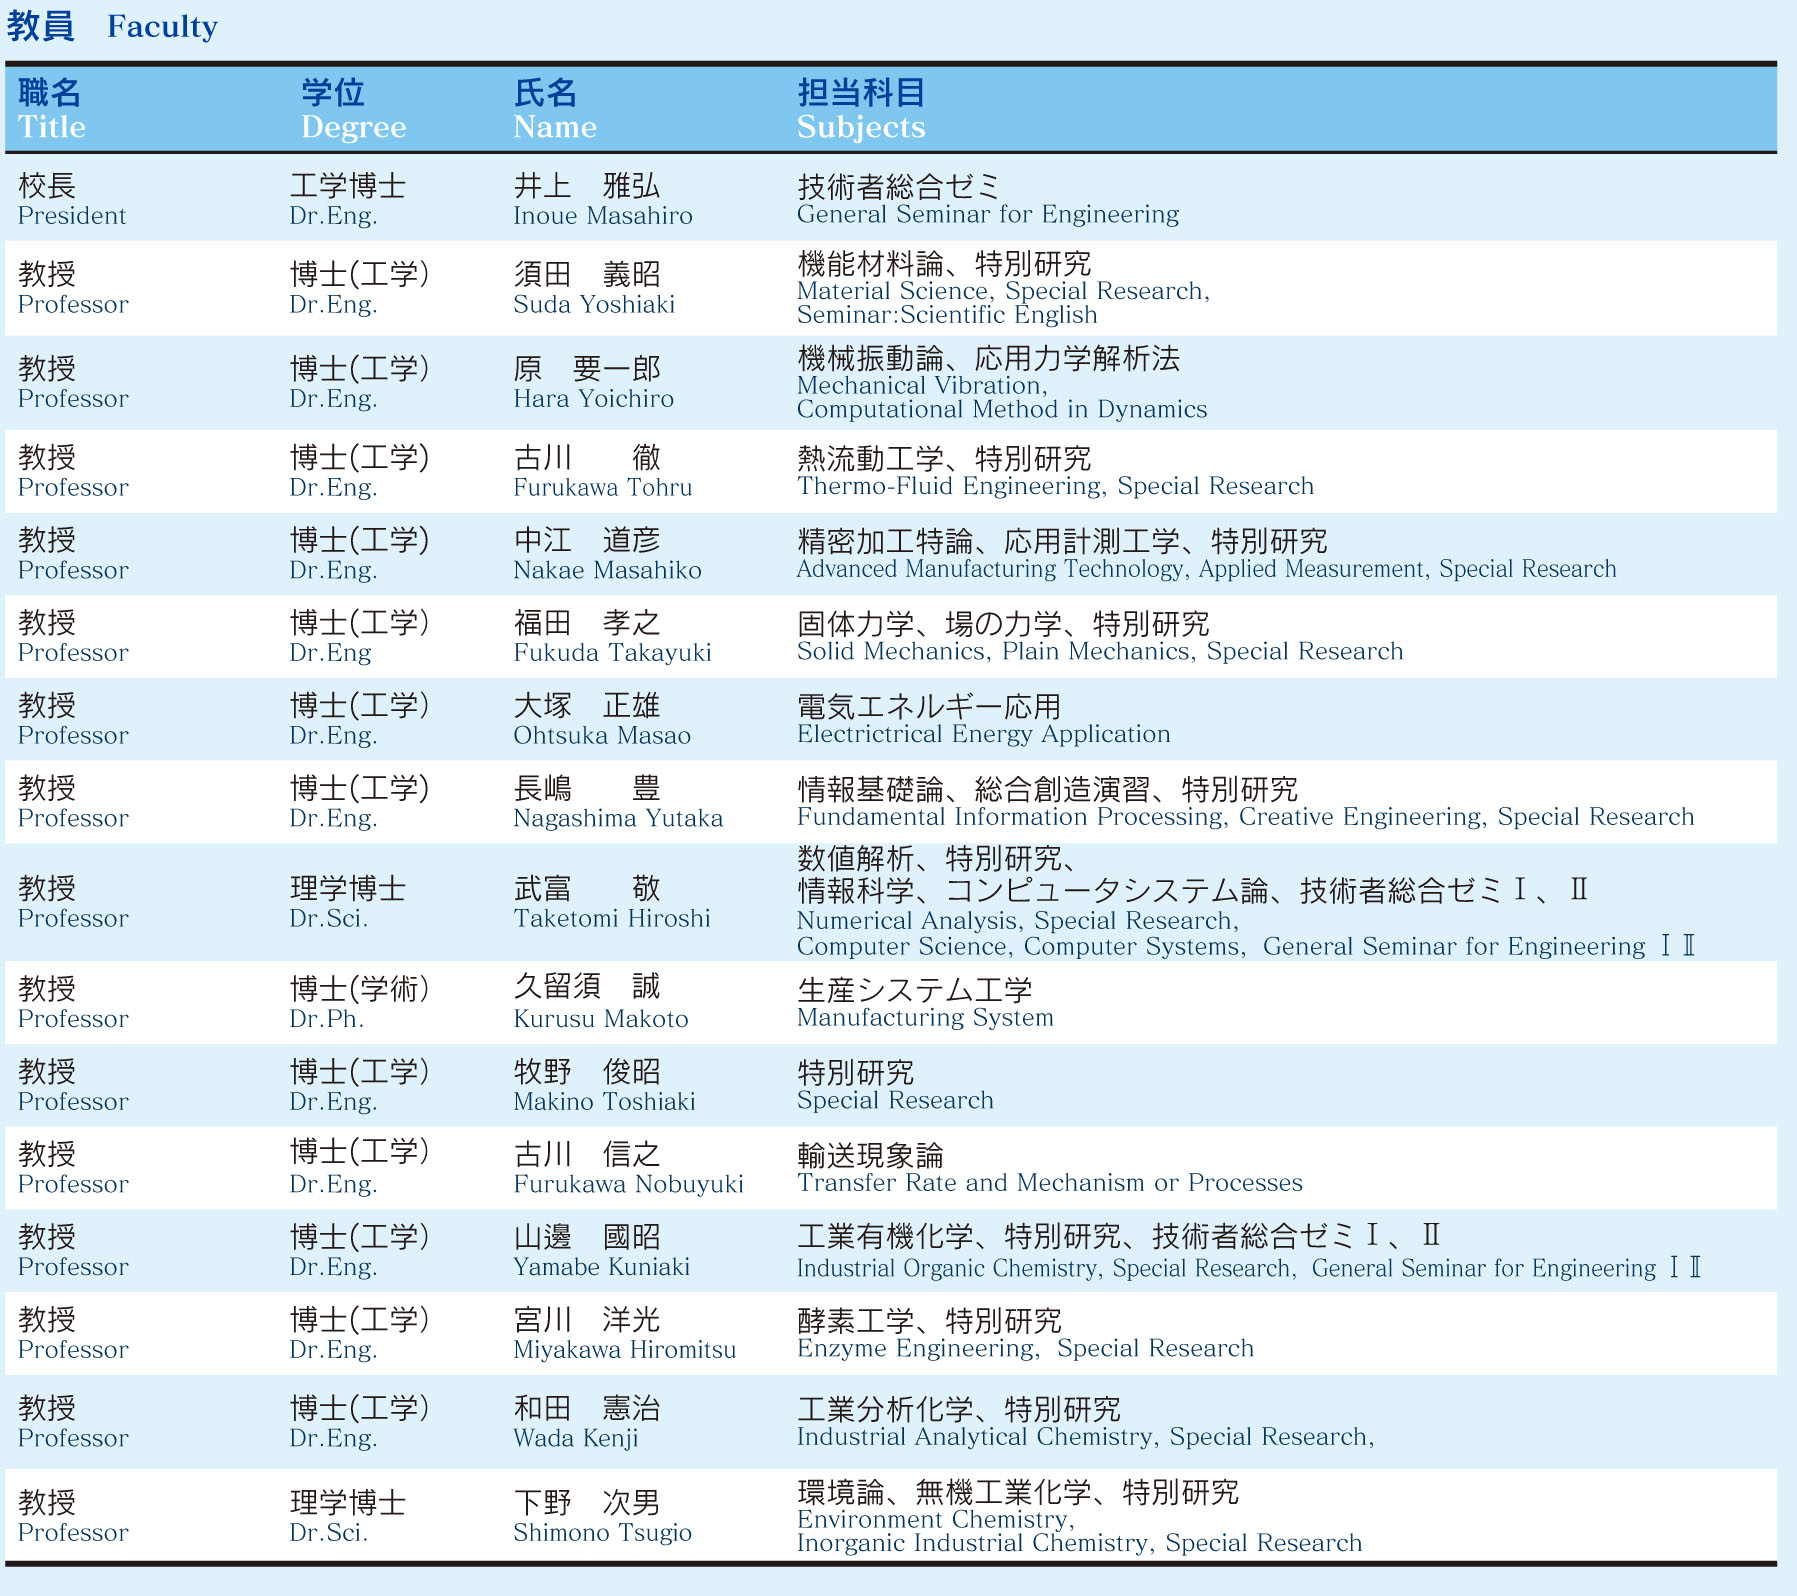Select the name 'Furukawa Tohru'
Image resolution: width=1797 pixels, height=1596 pixels.
603,488
